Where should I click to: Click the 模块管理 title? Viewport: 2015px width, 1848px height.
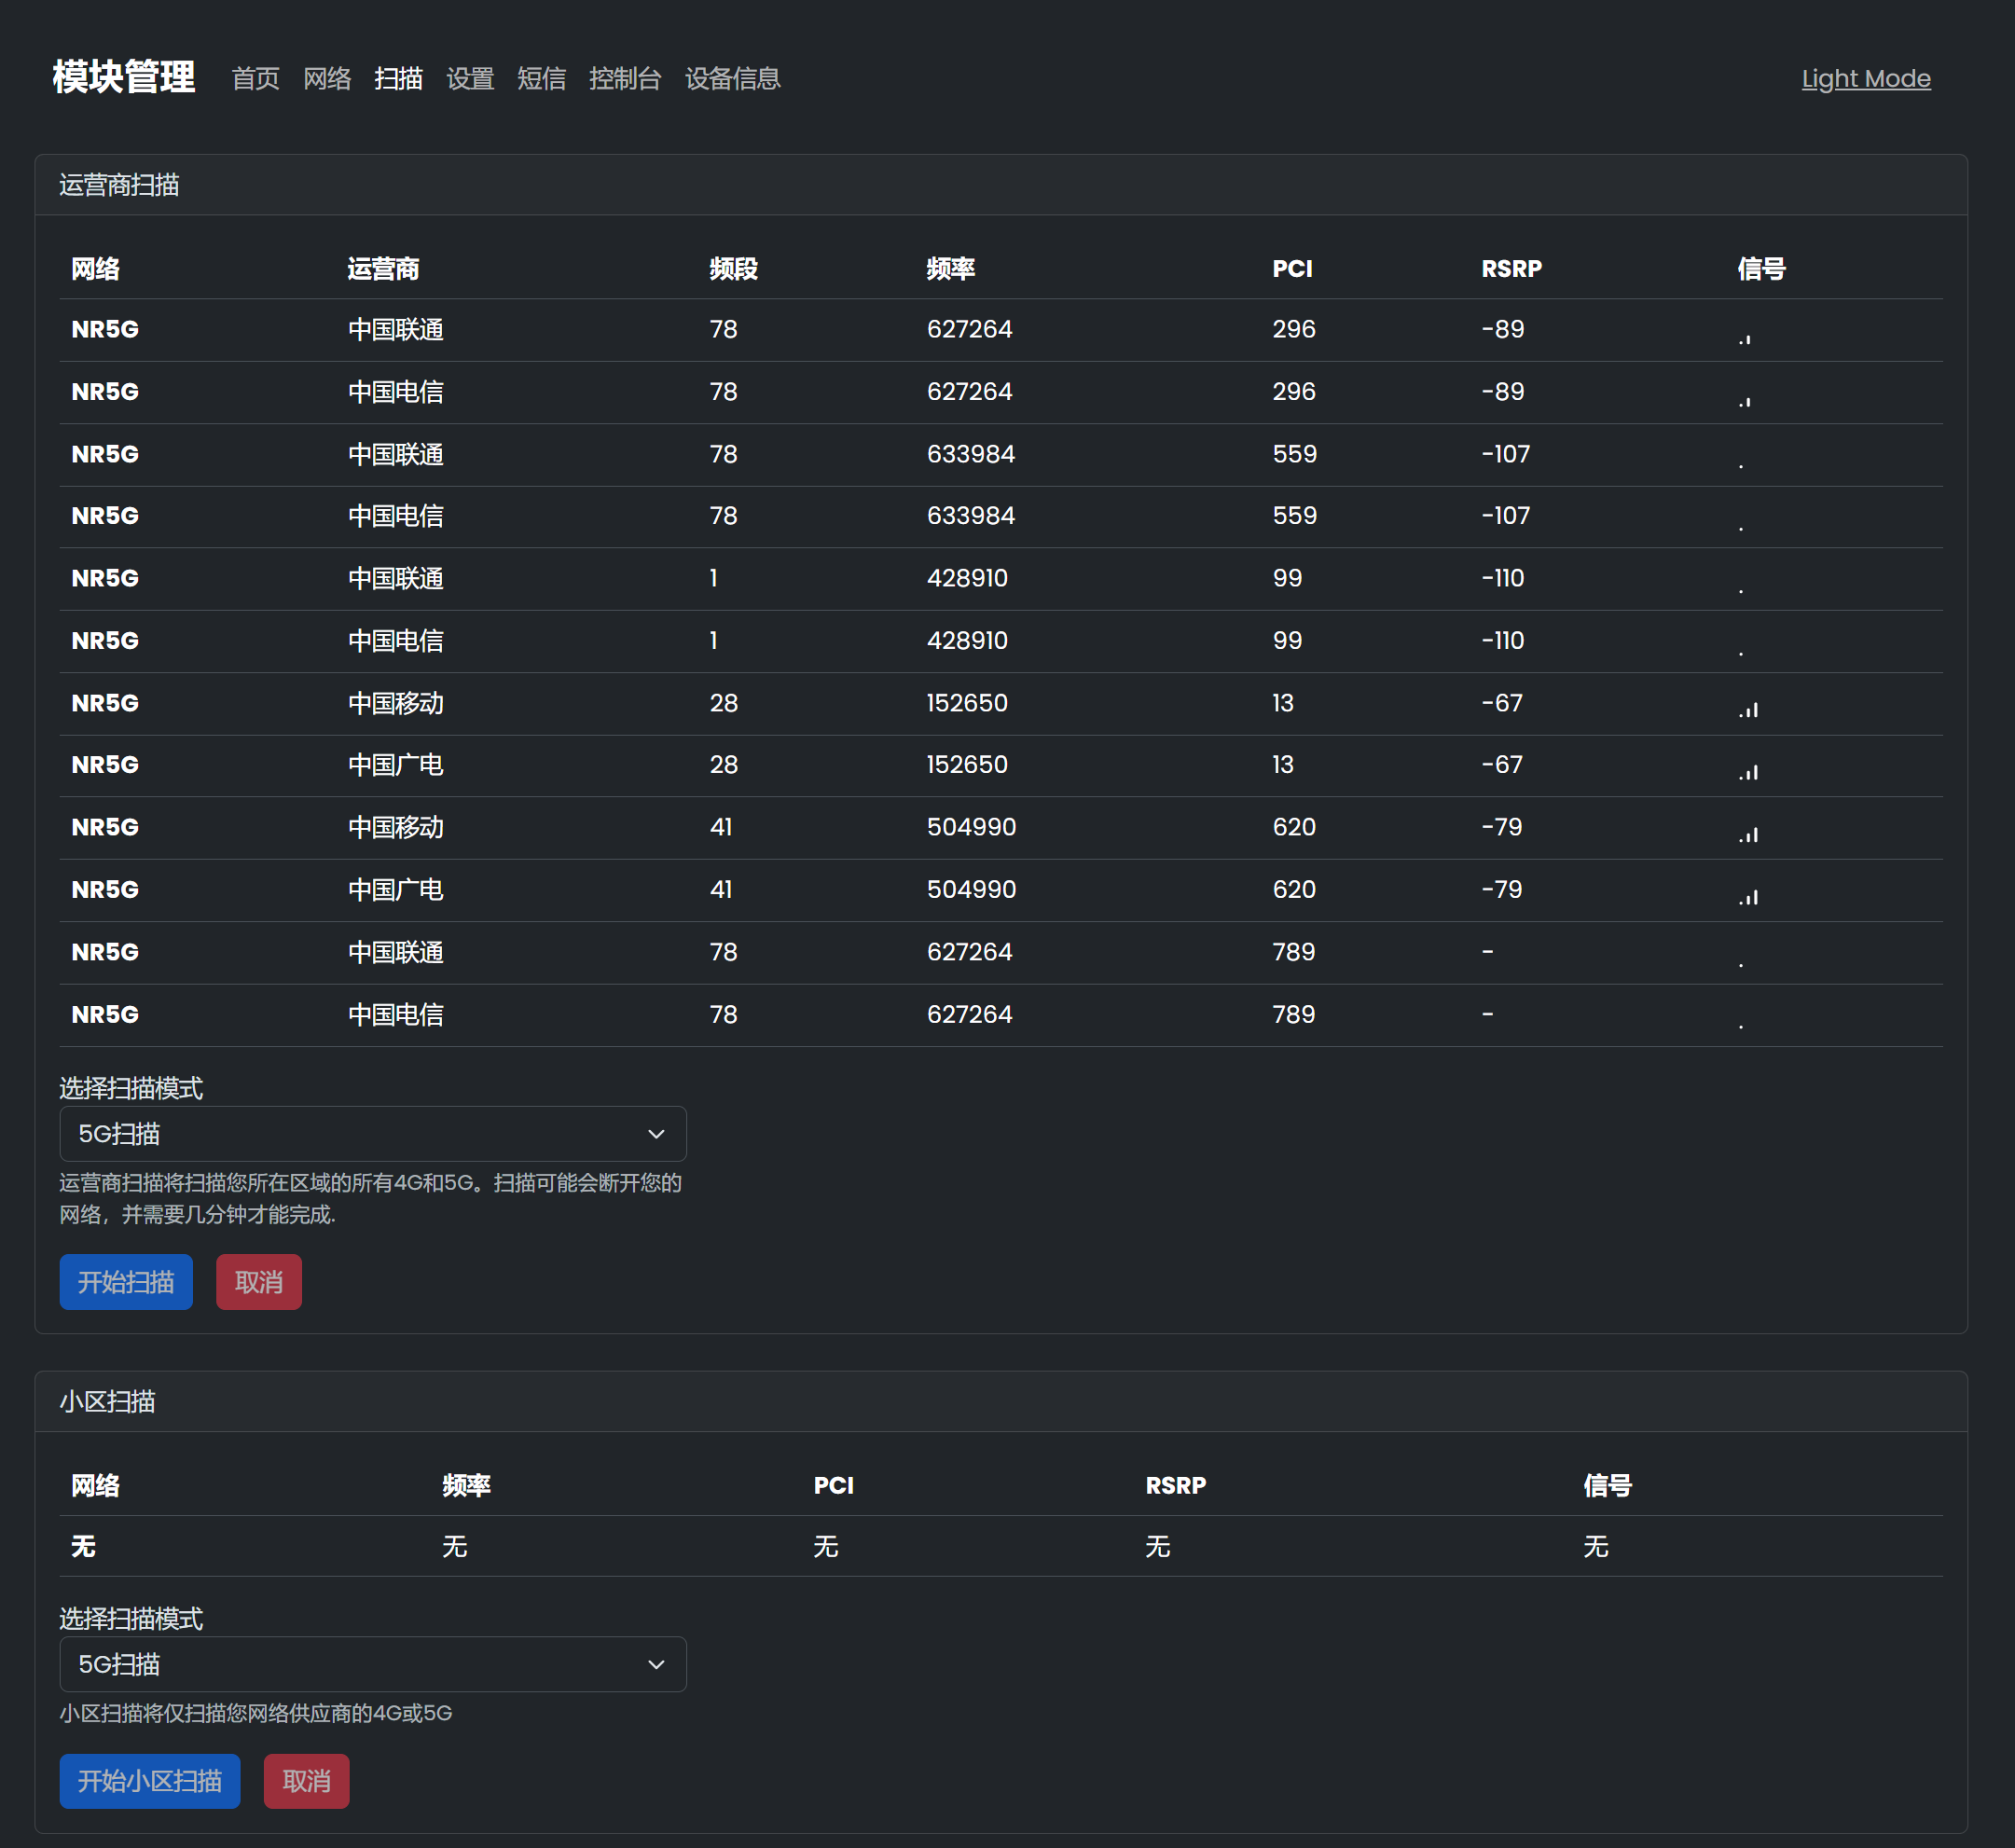[124, 77]
